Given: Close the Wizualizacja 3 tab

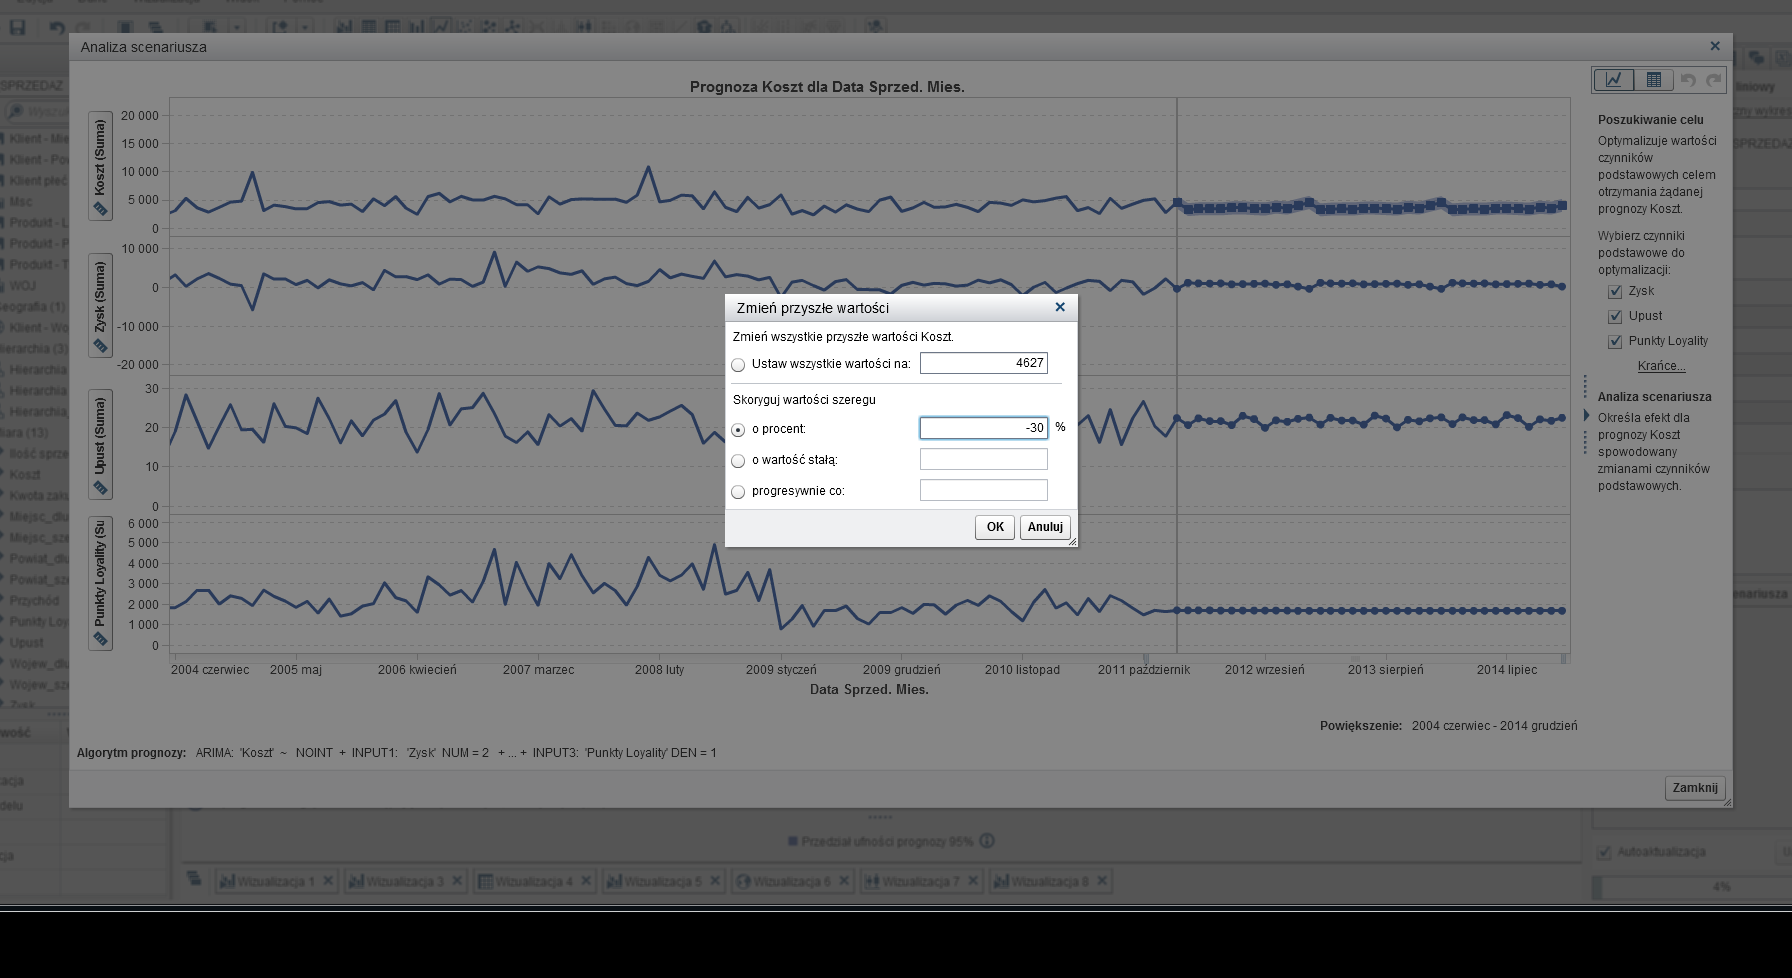Looking at the screenshot, I should coord(457,881).
